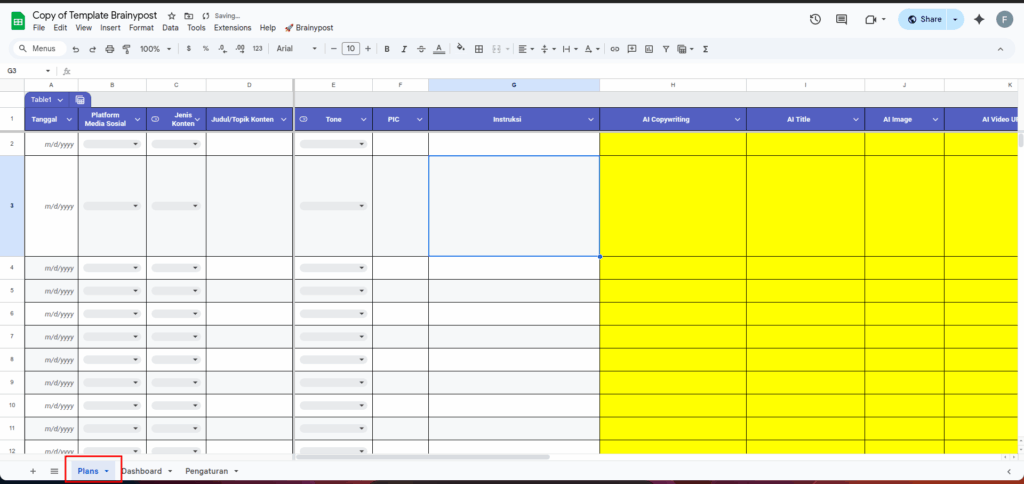Open the Extensions menu
This screenshot has height=484, width=1024.
tap(233, 28)
